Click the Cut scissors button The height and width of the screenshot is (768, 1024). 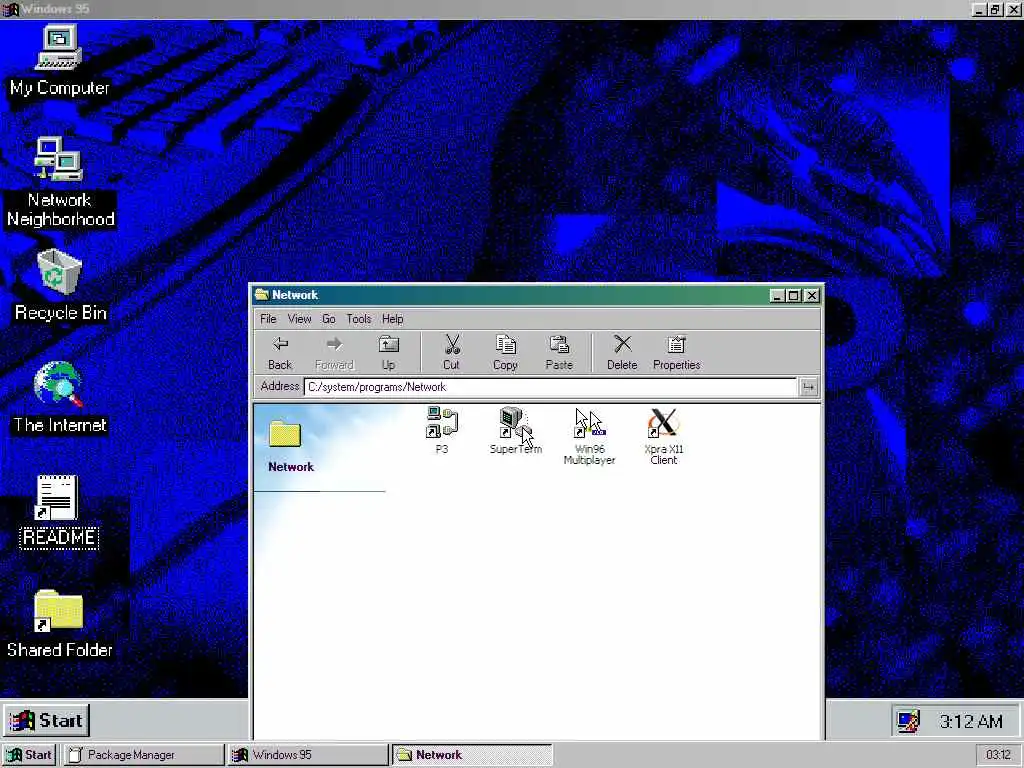[451, 353]
